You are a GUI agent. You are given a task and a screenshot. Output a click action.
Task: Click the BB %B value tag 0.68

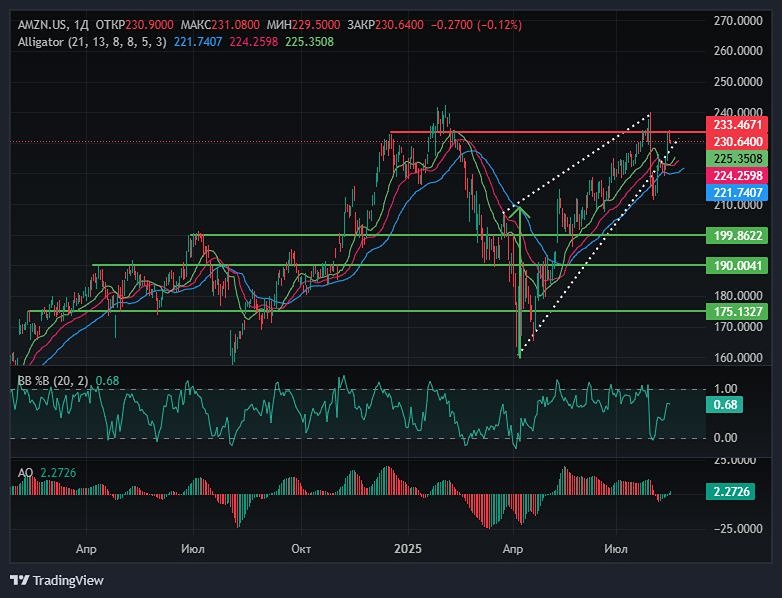tap(725, 404)
